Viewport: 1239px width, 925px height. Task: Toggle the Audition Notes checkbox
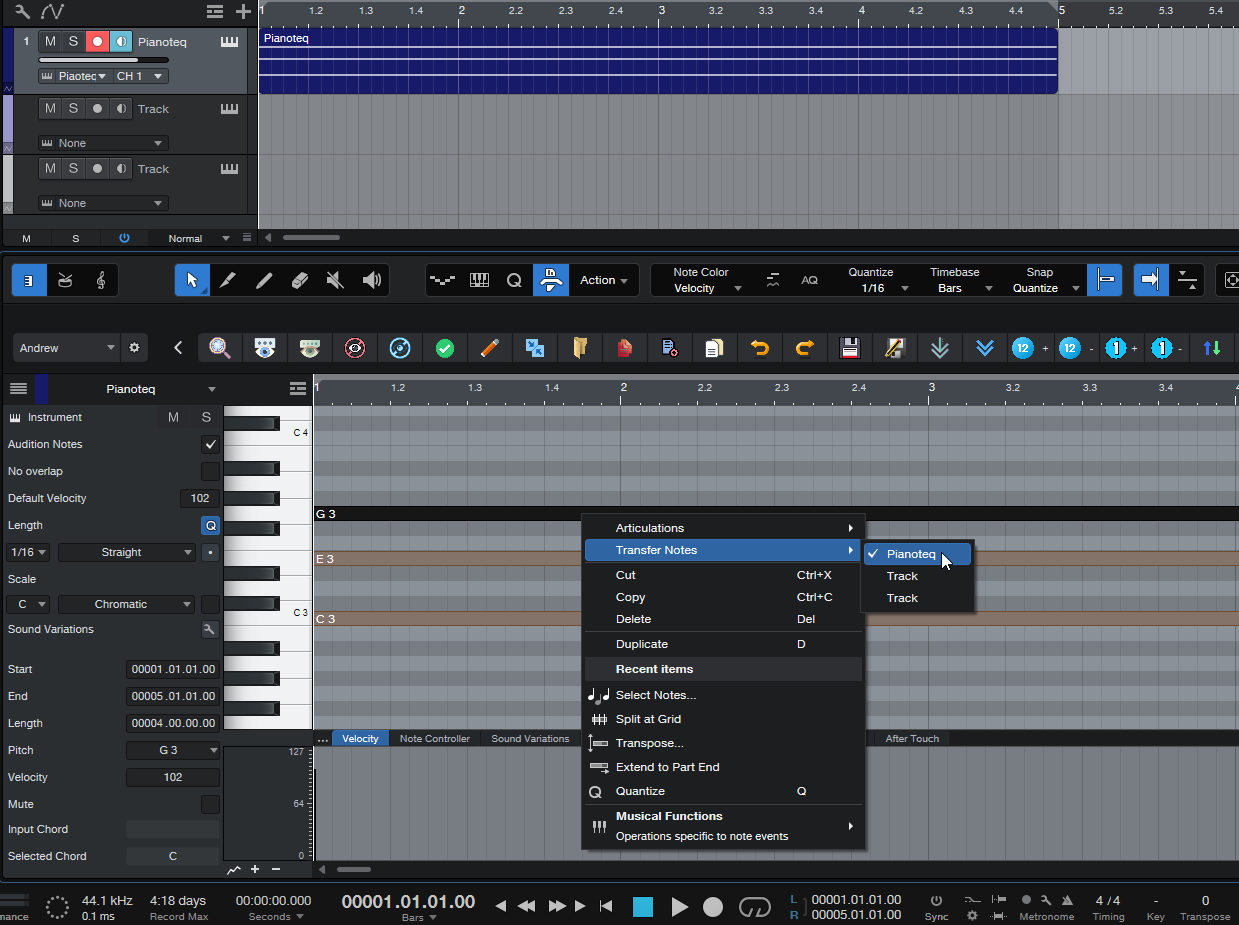pos(210,444)
